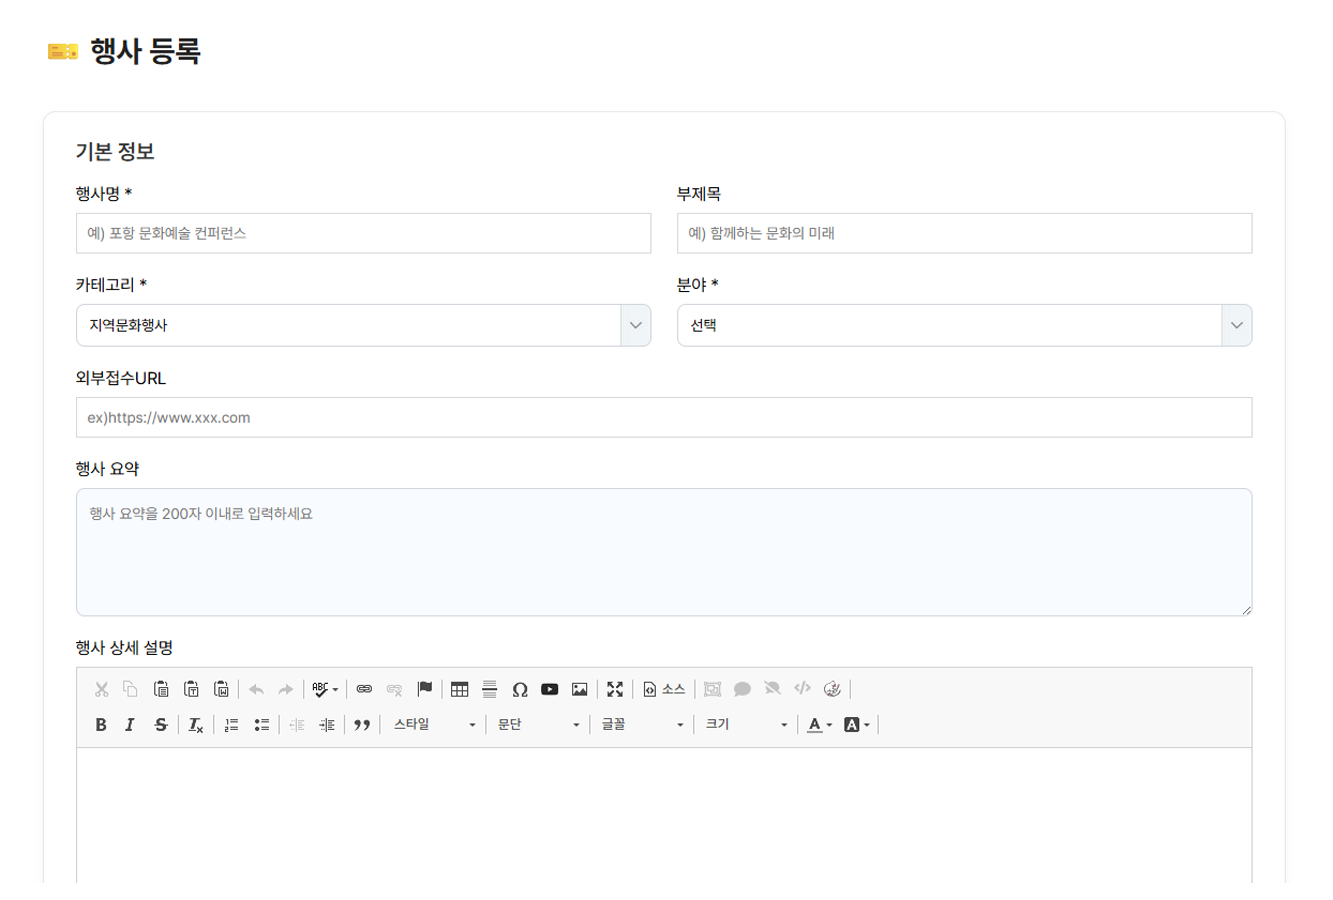This screenshot has width=1333, height=900.
Task: Toggle strikethrough formatting
Action: click(160, 725)
